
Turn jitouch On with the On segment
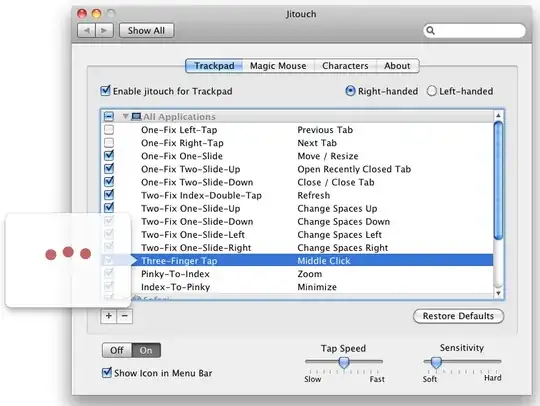146,350
